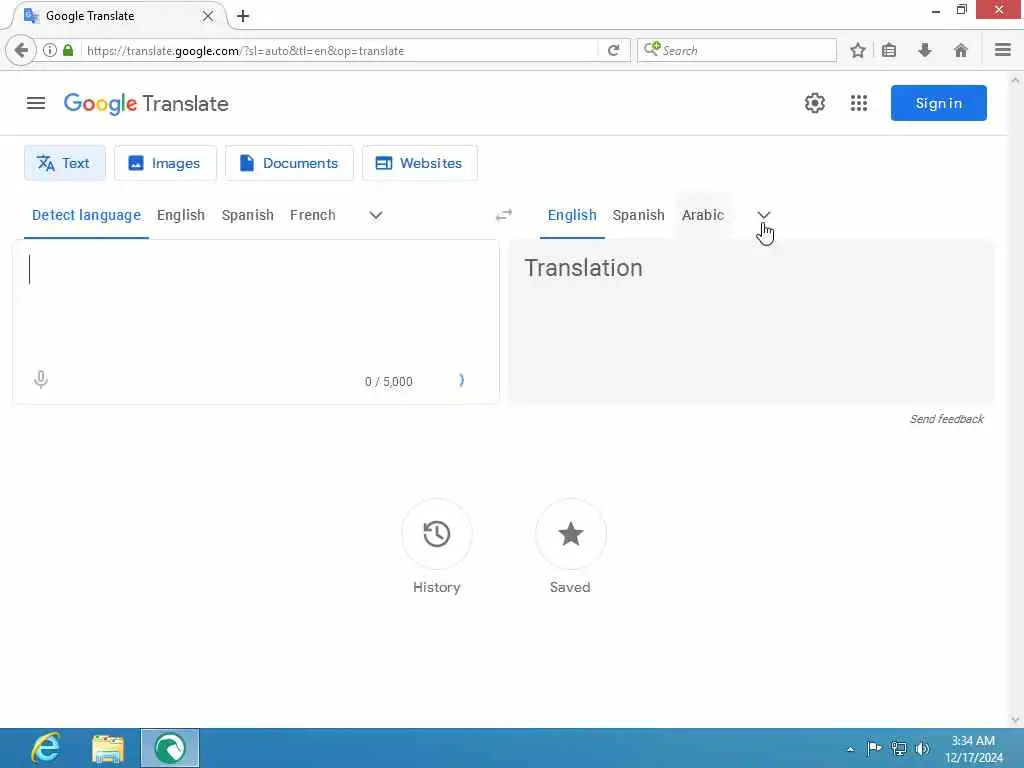
Task: Click the Sign in button
Action: [x=938, y=103]
